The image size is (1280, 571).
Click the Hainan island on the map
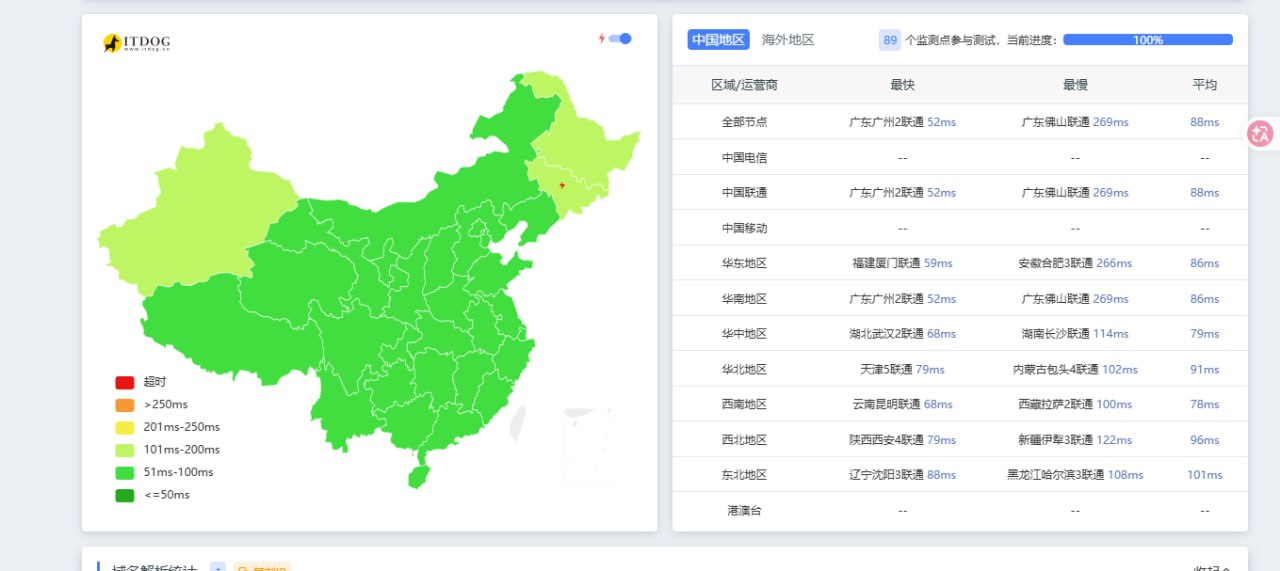pyautogui.click(x=419, y=475)
